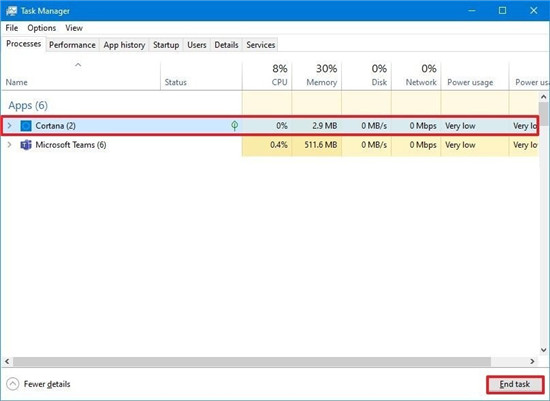Click the horizontal scrollbar thumb
Image resolution: width=550 pixels, height=401 pixels.
coord(252,361)
